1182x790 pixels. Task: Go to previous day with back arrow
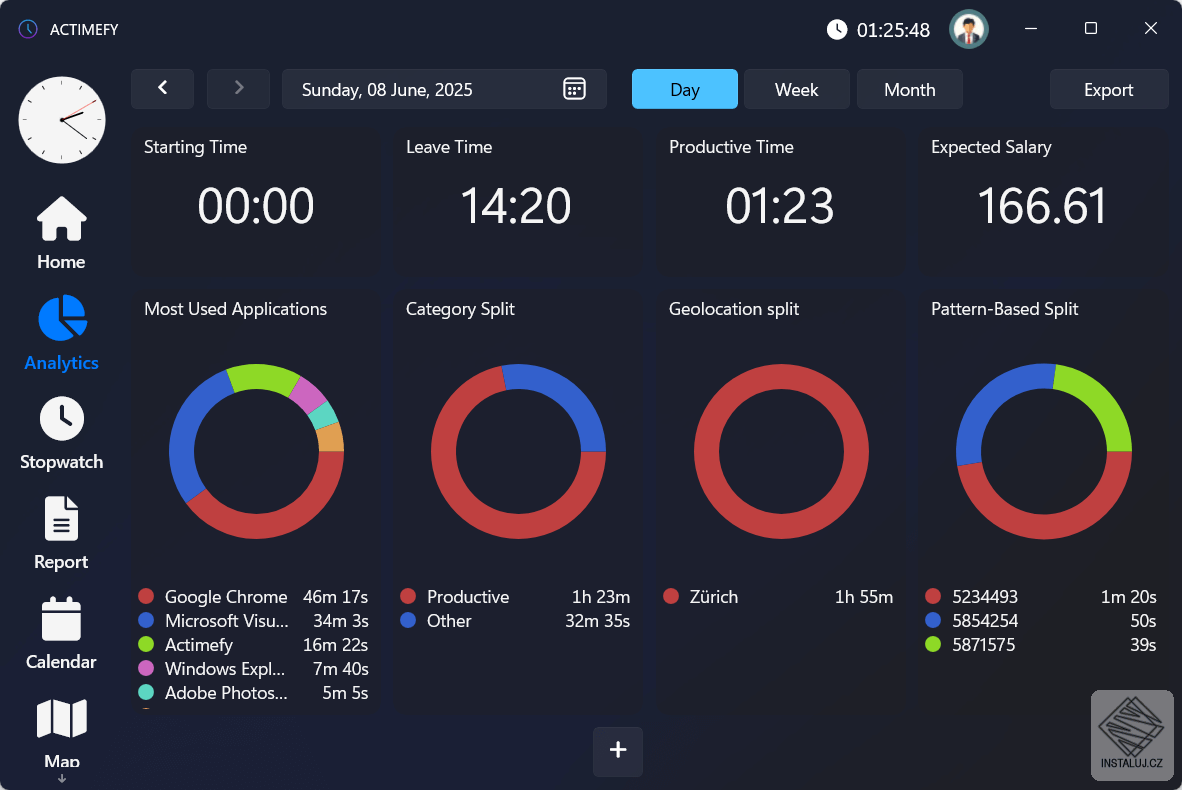[x=163, y=89]
